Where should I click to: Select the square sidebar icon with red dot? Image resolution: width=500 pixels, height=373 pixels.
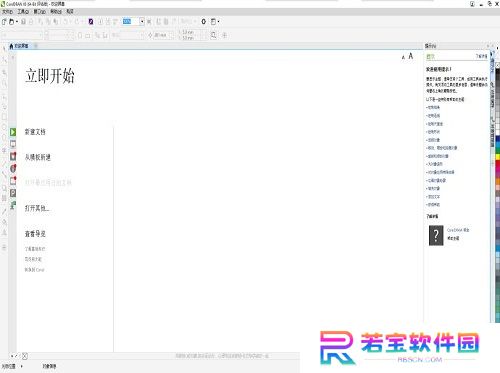coord(13,181)
